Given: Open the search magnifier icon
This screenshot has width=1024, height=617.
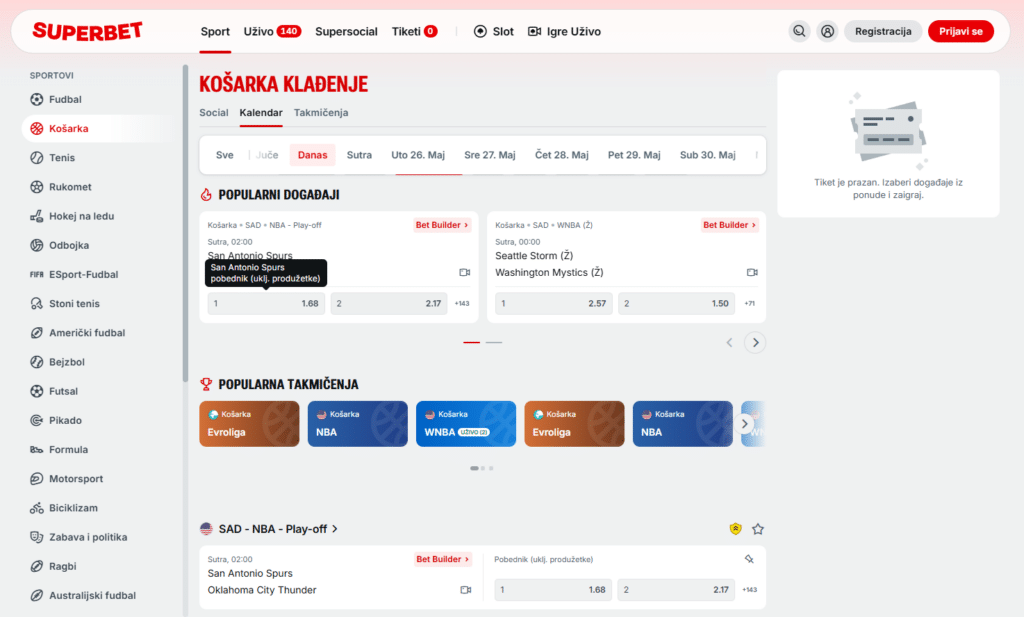Looking at the screenshot, I should point(799,31).
